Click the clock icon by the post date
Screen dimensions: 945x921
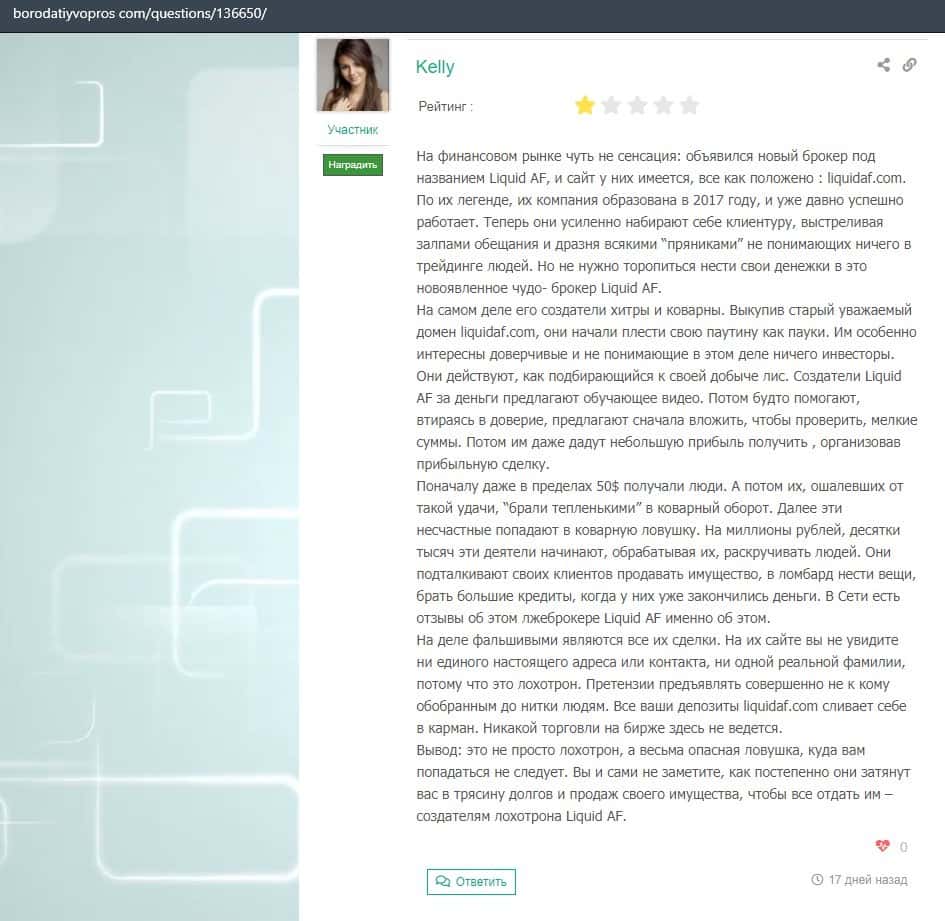(x=817, y=879)
